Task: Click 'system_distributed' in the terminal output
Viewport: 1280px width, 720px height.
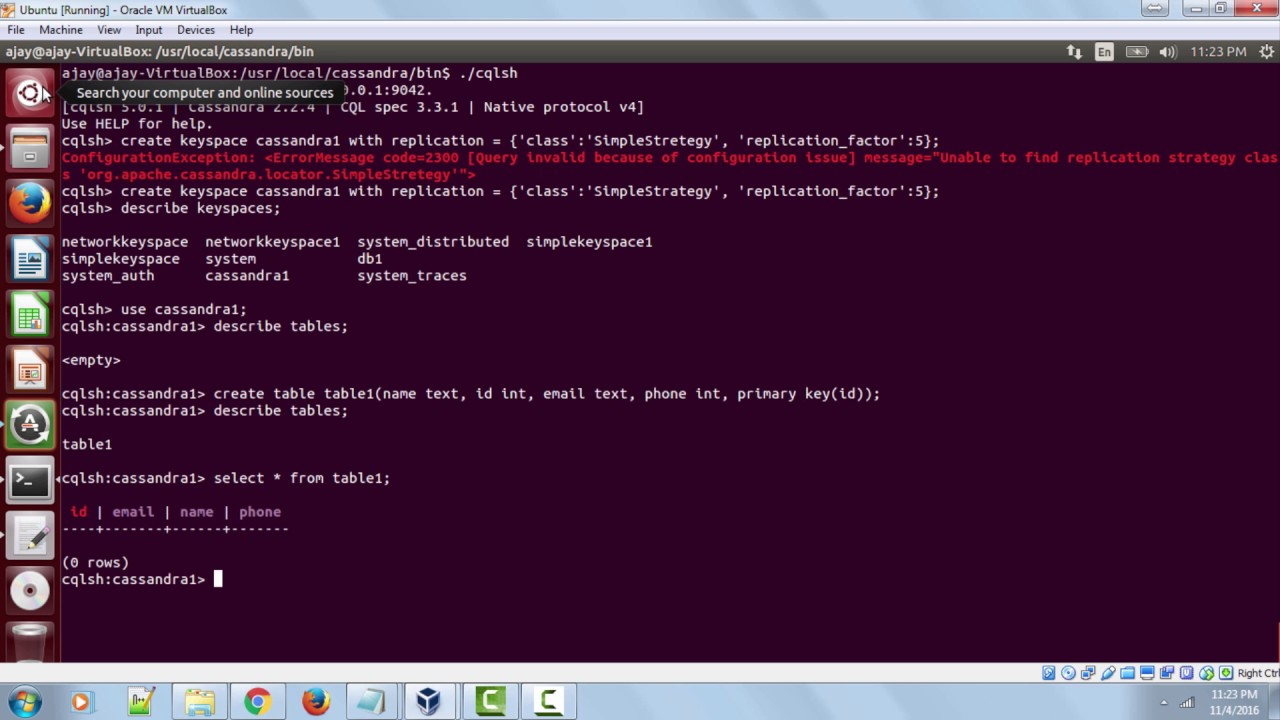Action: pyautogui.click(x=433, y=241)
